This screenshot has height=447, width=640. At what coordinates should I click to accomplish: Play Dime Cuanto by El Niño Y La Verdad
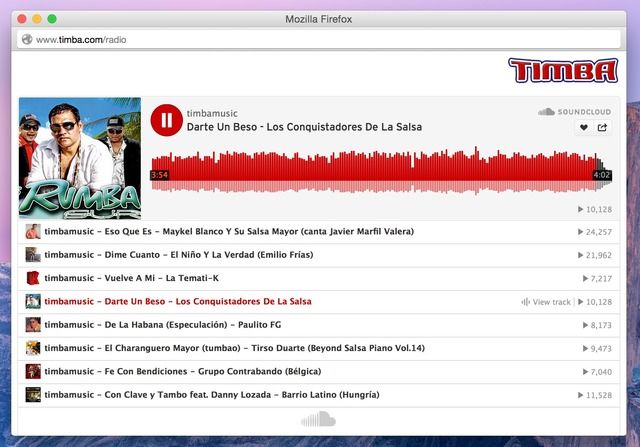(x=318, y=255)
